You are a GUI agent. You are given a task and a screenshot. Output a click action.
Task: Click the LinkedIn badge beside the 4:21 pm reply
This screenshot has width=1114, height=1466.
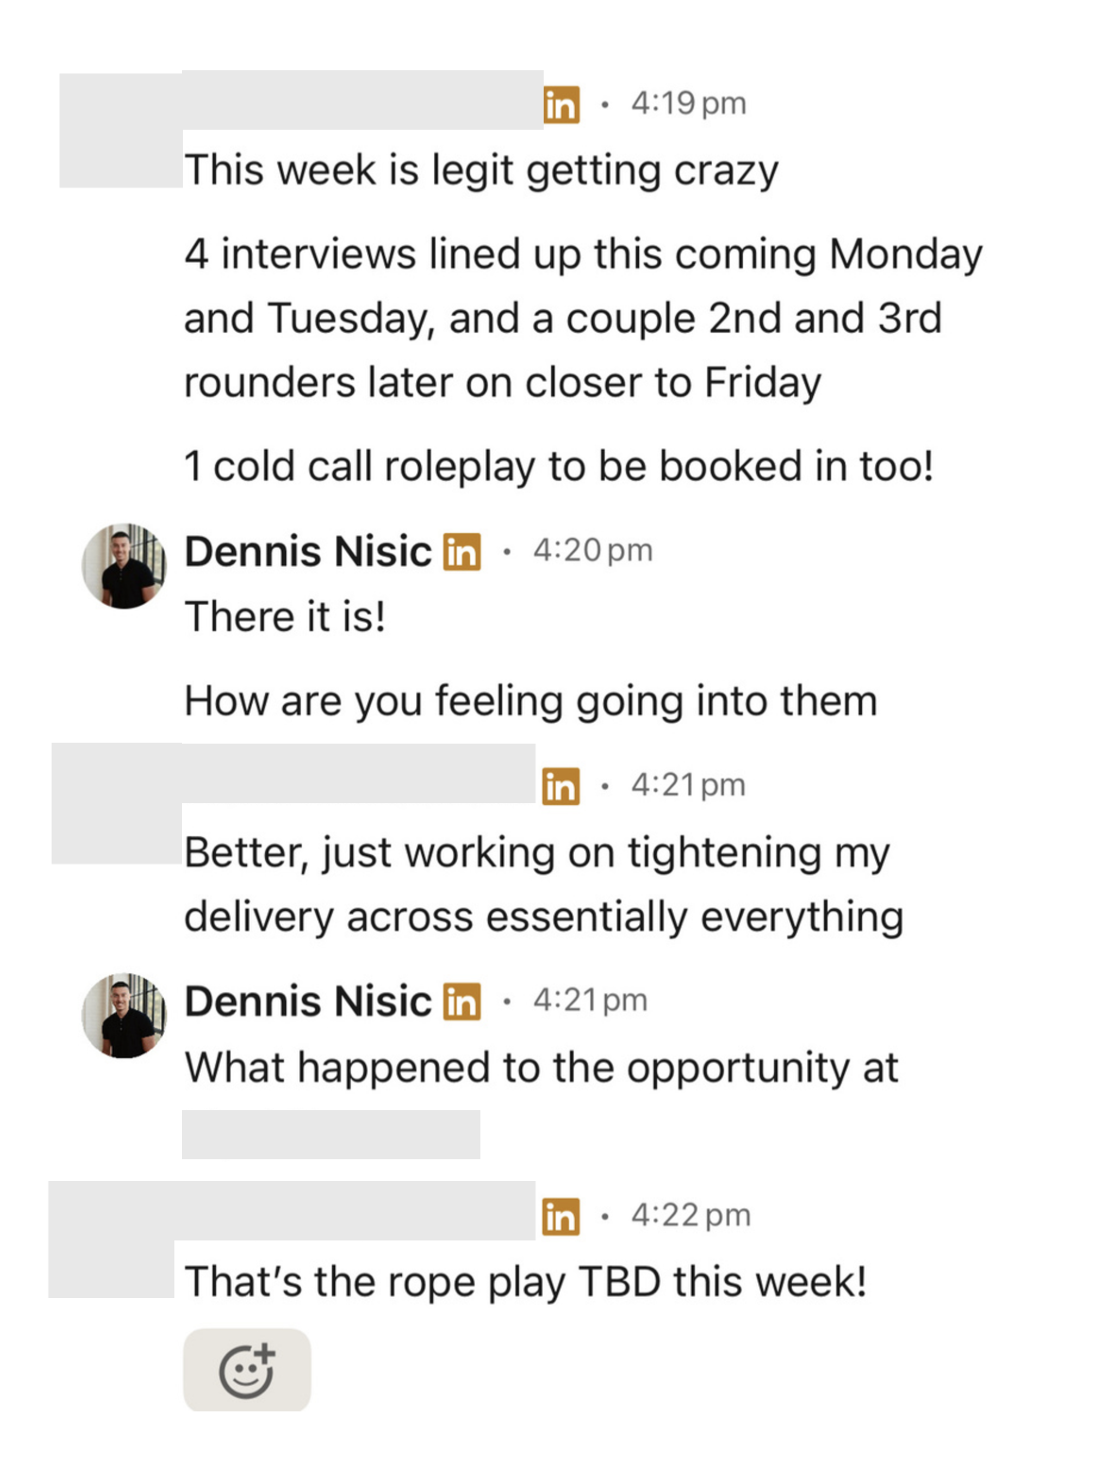[x=562, y=786]
